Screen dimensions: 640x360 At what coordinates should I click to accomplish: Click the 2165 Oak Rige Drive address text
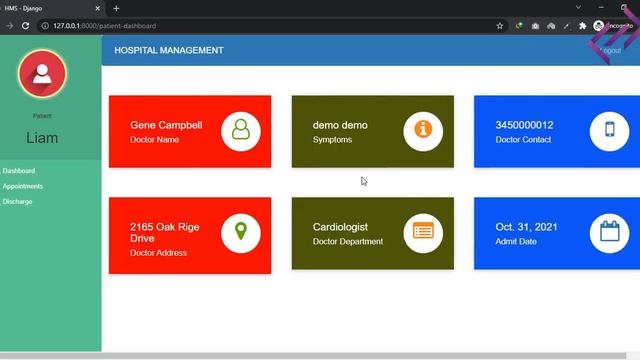click(x=165, y=233)
